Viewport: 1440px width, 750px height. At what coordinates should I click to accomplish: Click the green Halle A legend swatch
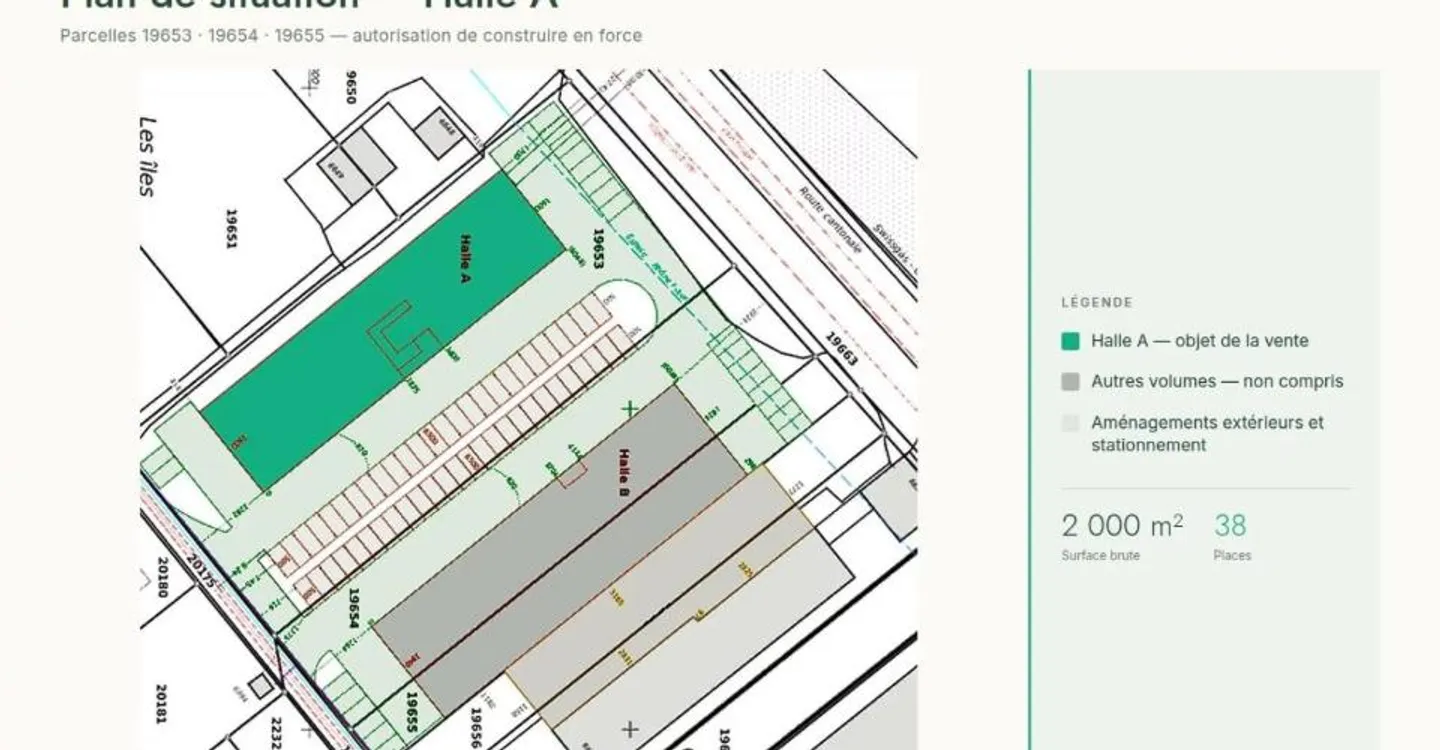1071,341
